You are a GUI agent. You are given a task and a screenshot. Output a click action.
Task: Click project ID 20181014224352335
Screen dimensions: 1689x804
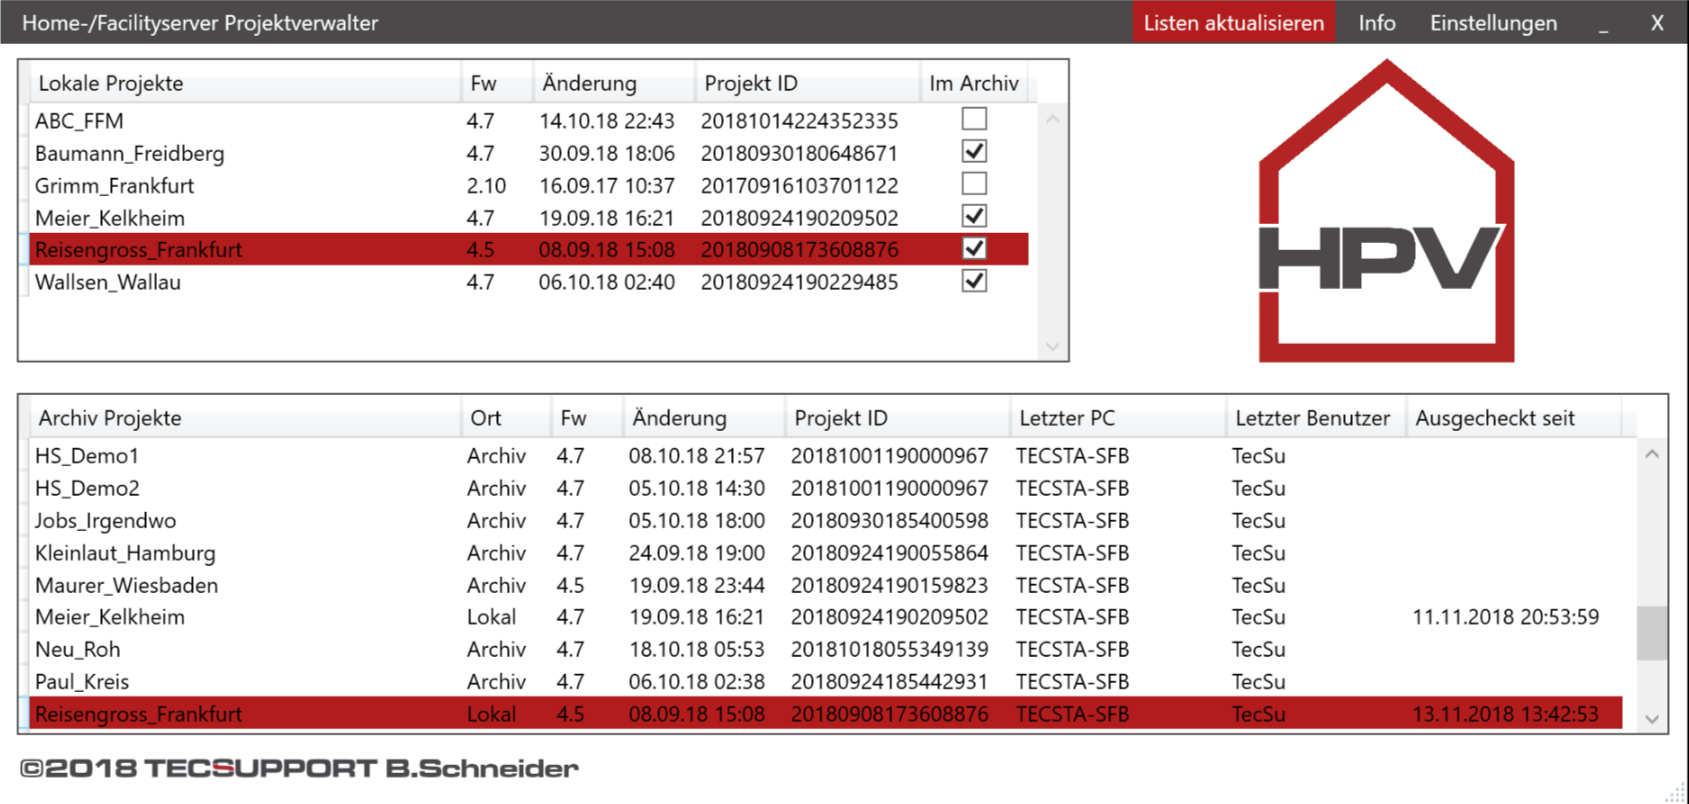click(799, 121)
